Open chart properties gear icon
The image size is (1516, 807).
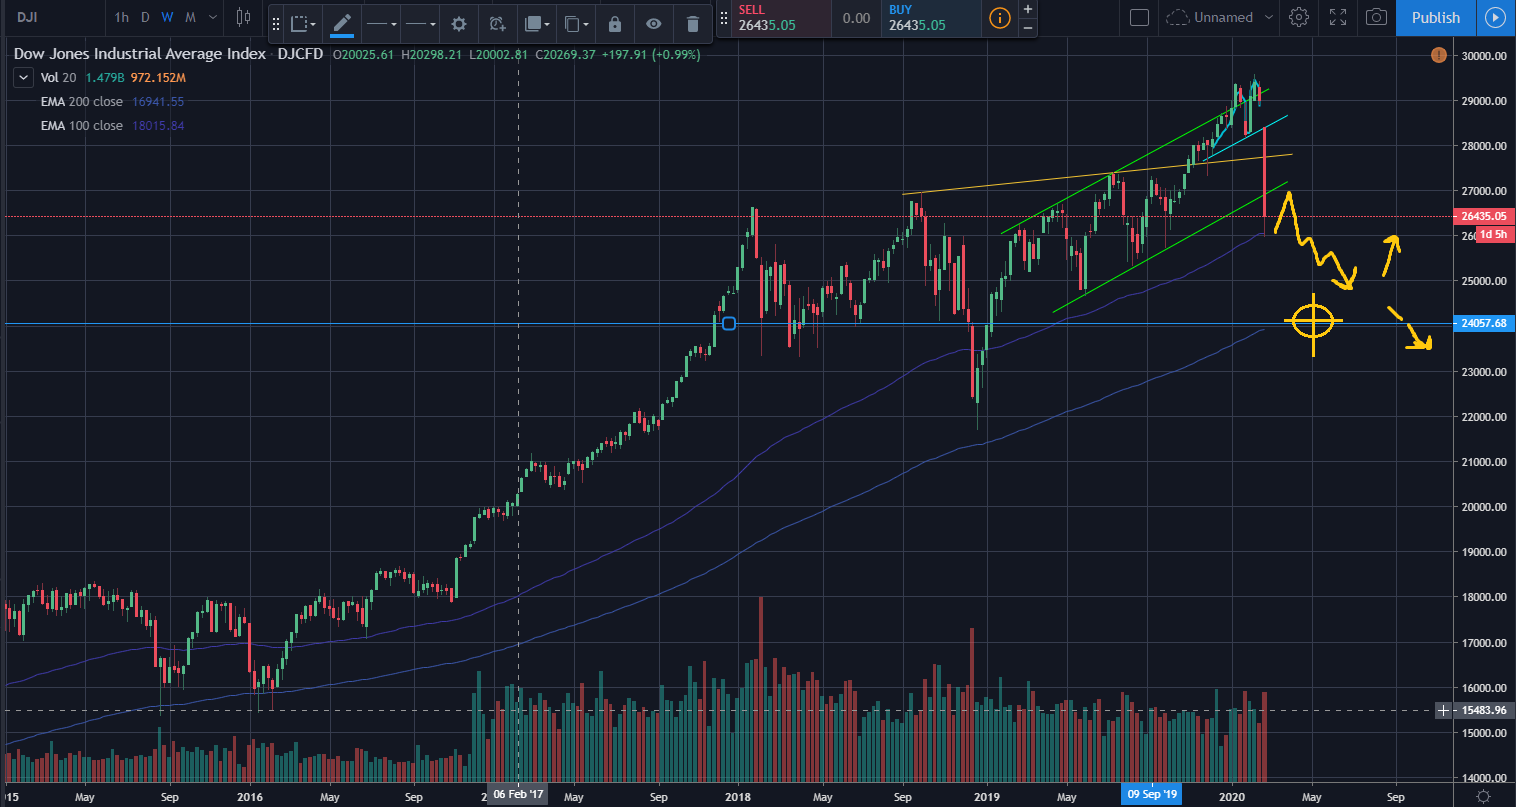1299,17
